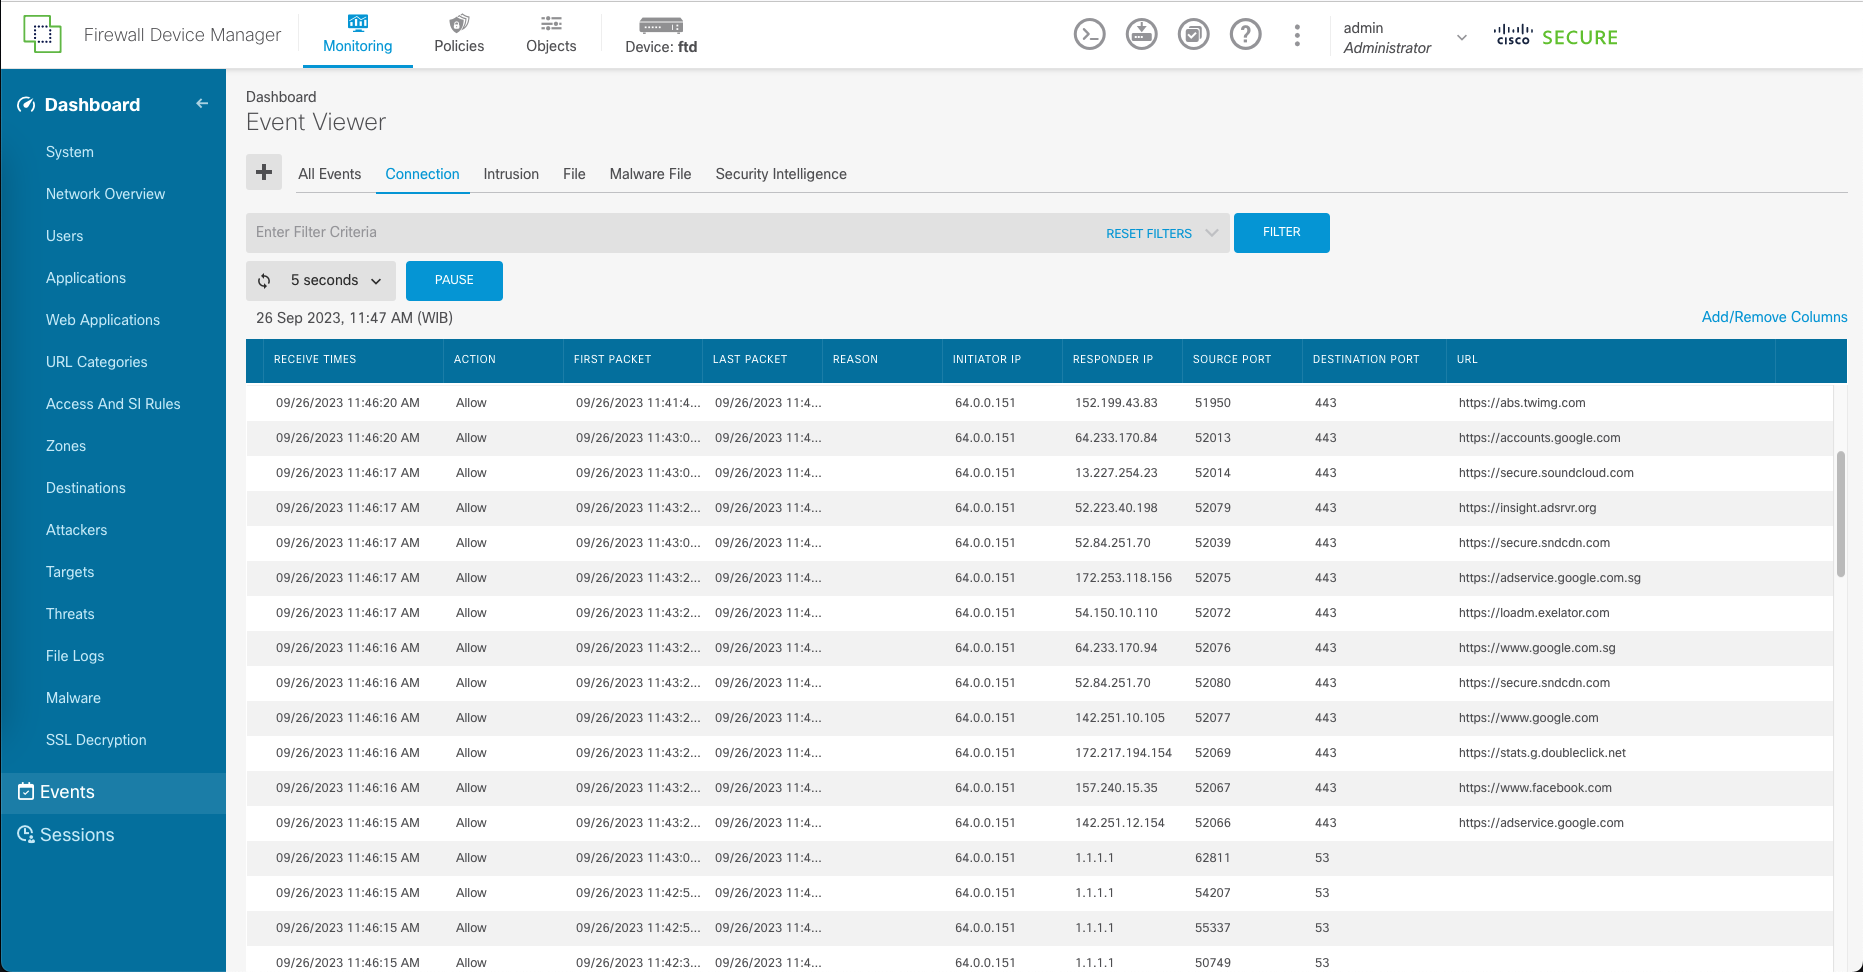Click the RESET FILTERS link
The height and width of the screenshot is (972, 1863).
[x=1148, y=233]
